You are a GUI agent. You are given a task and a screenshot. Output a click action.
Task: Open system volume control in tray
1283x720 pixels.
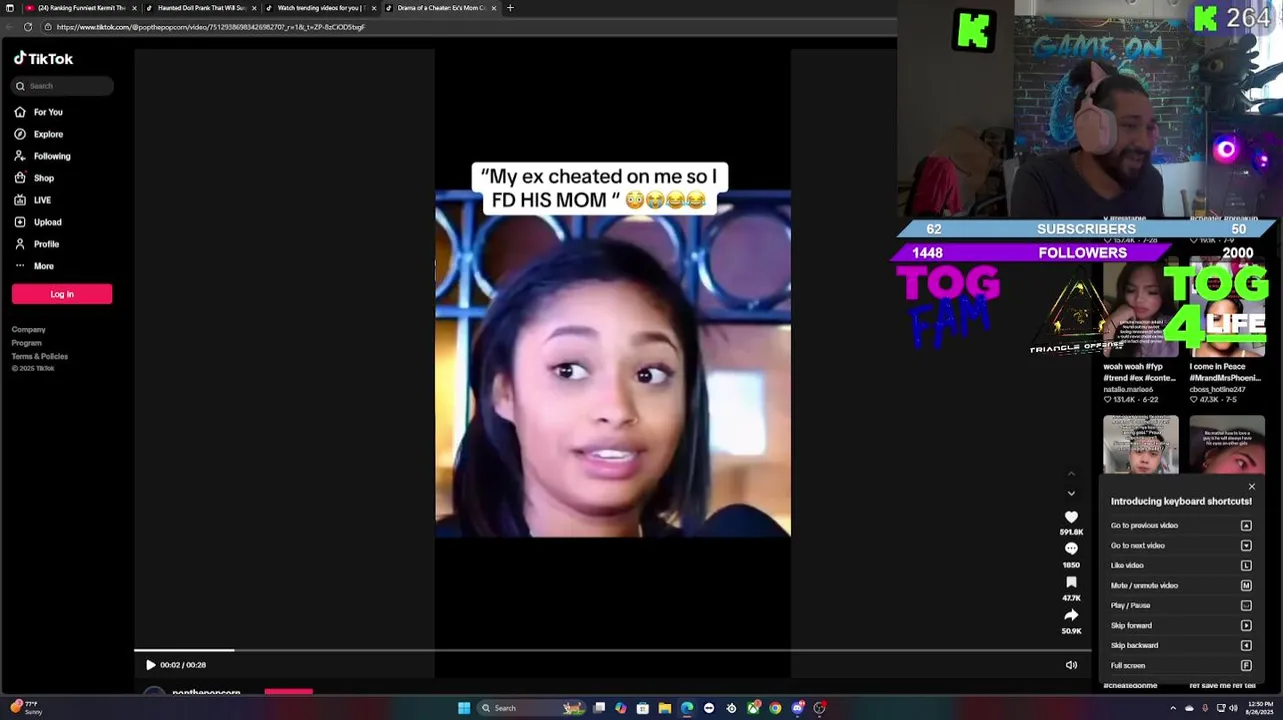tap(1233, 708)
